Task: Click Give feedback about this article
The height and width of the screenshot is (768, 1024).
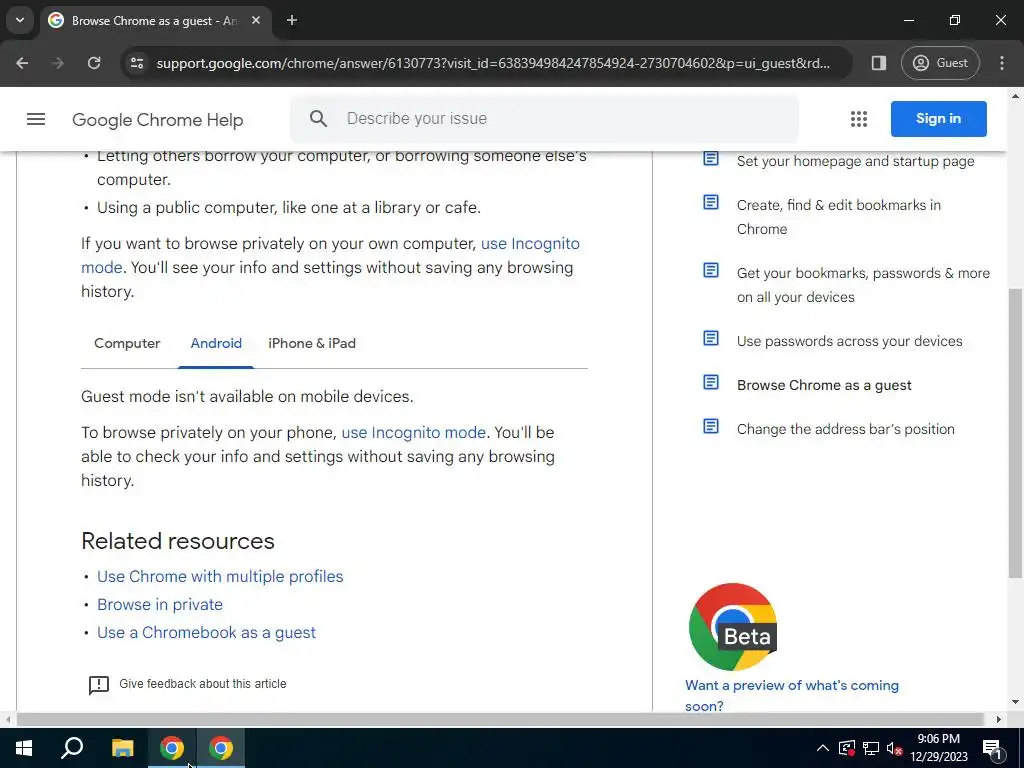Action: point(202,684)
